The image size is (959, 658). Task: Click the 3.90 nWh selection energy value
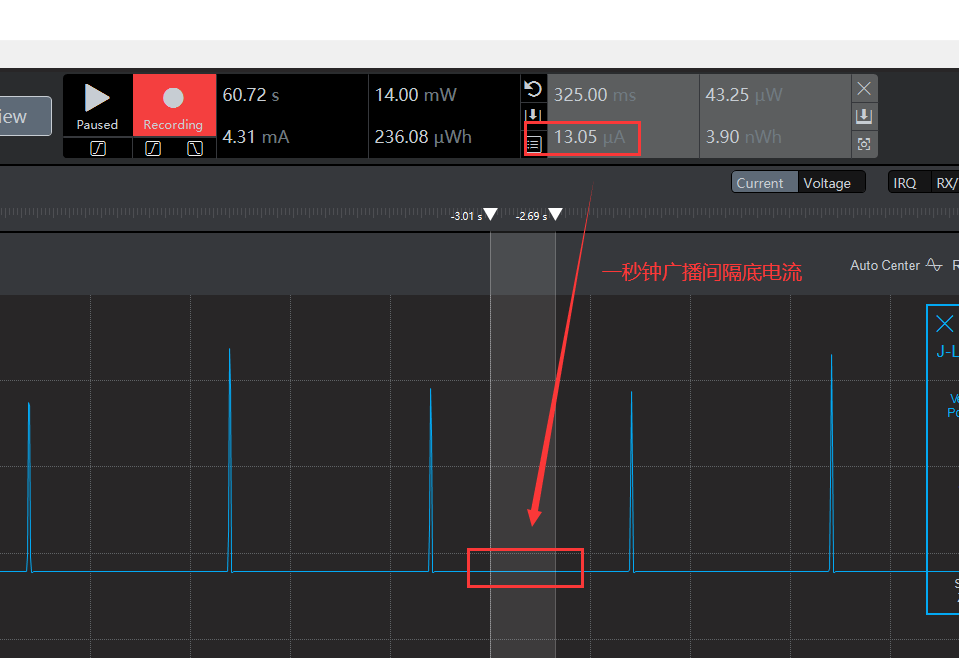[744, 136]
